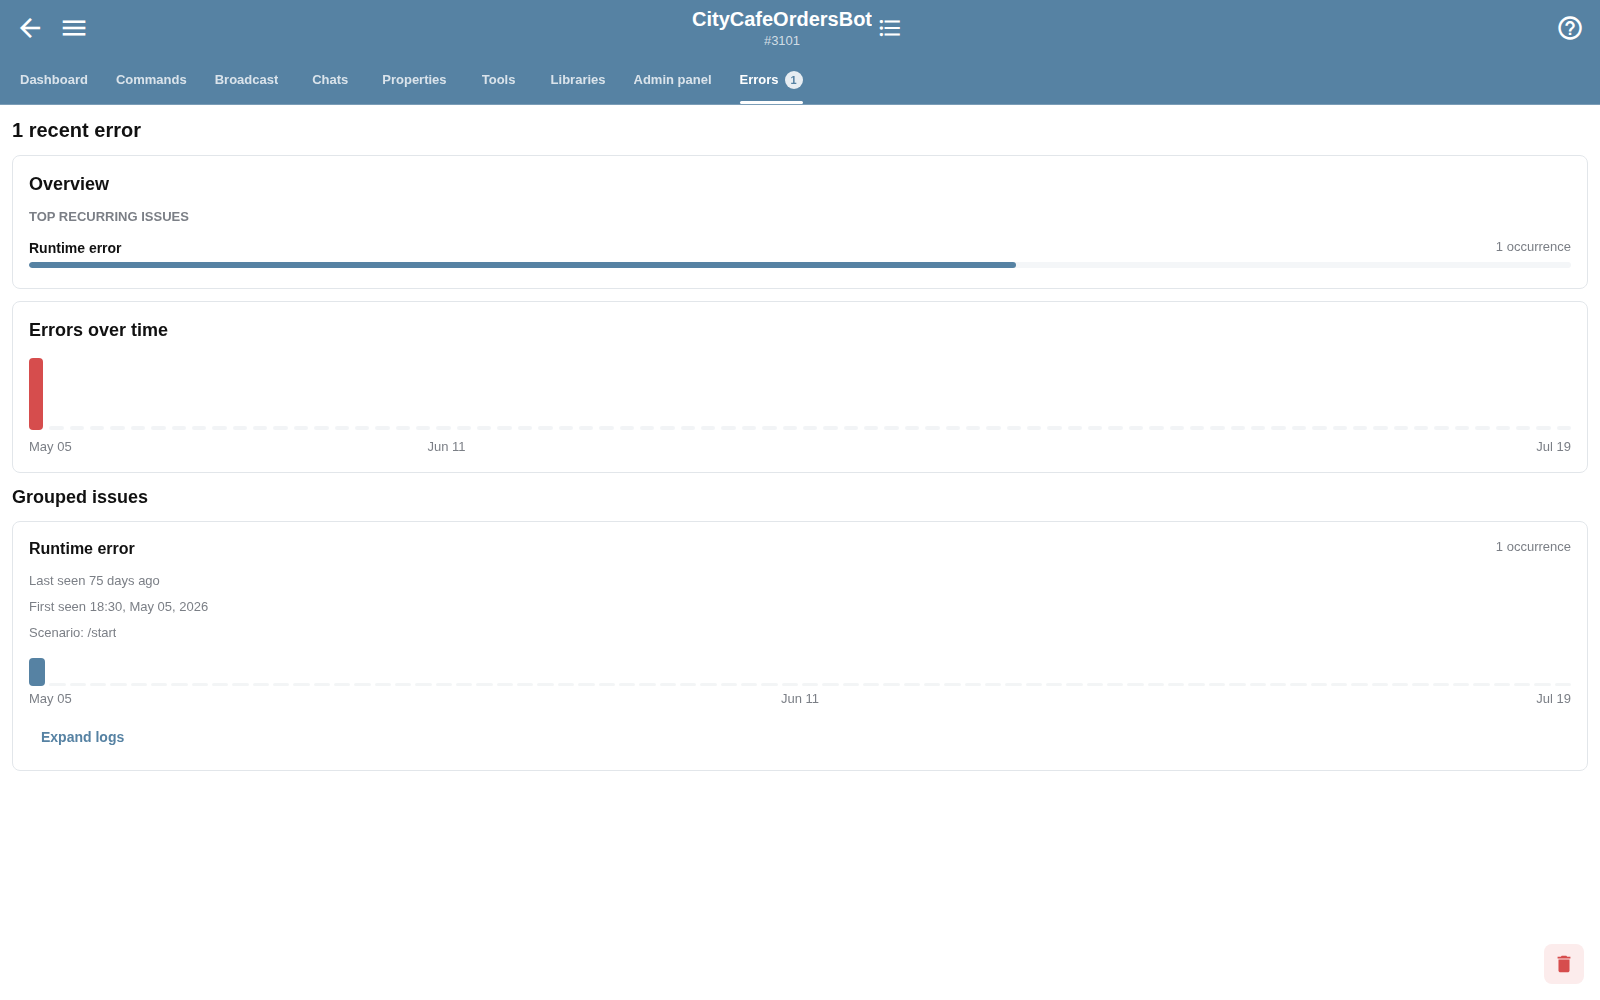Click the red bar in Errors over time
The width and height of the screenshot is (1600, 1000).
pos(36,394)
